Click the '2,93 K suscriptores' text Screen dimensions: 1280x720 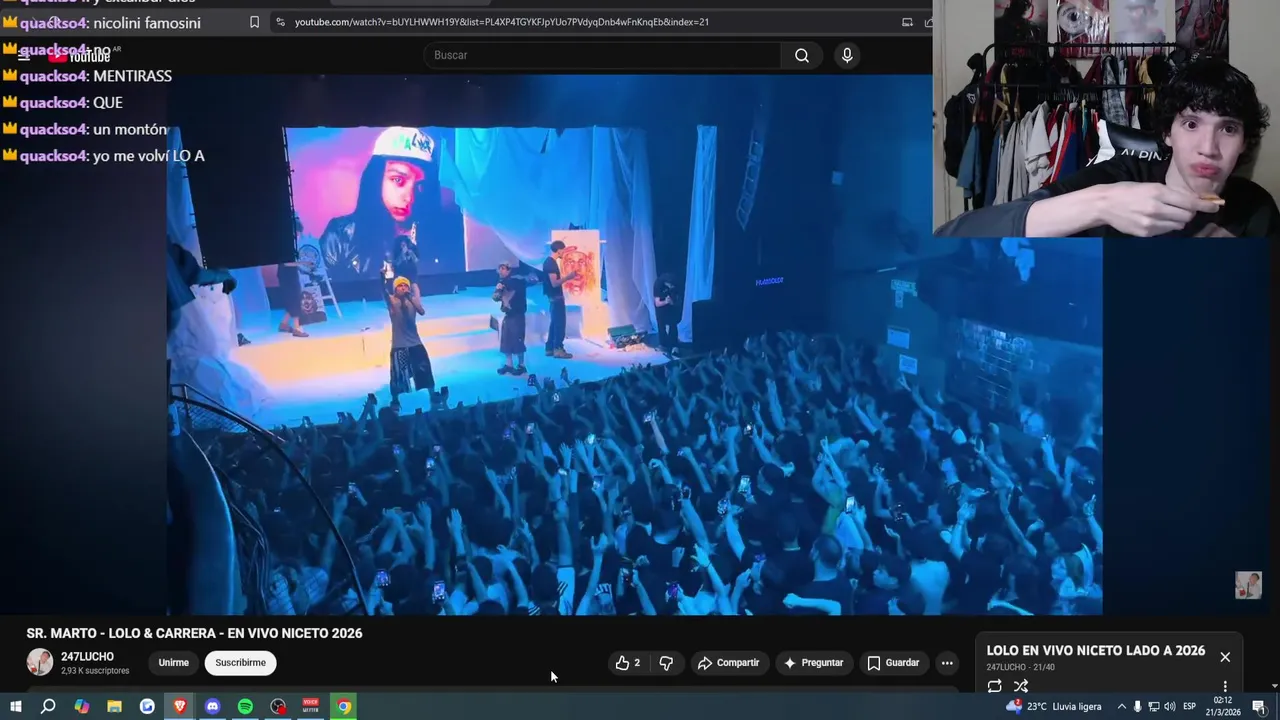tap(95, 671)
